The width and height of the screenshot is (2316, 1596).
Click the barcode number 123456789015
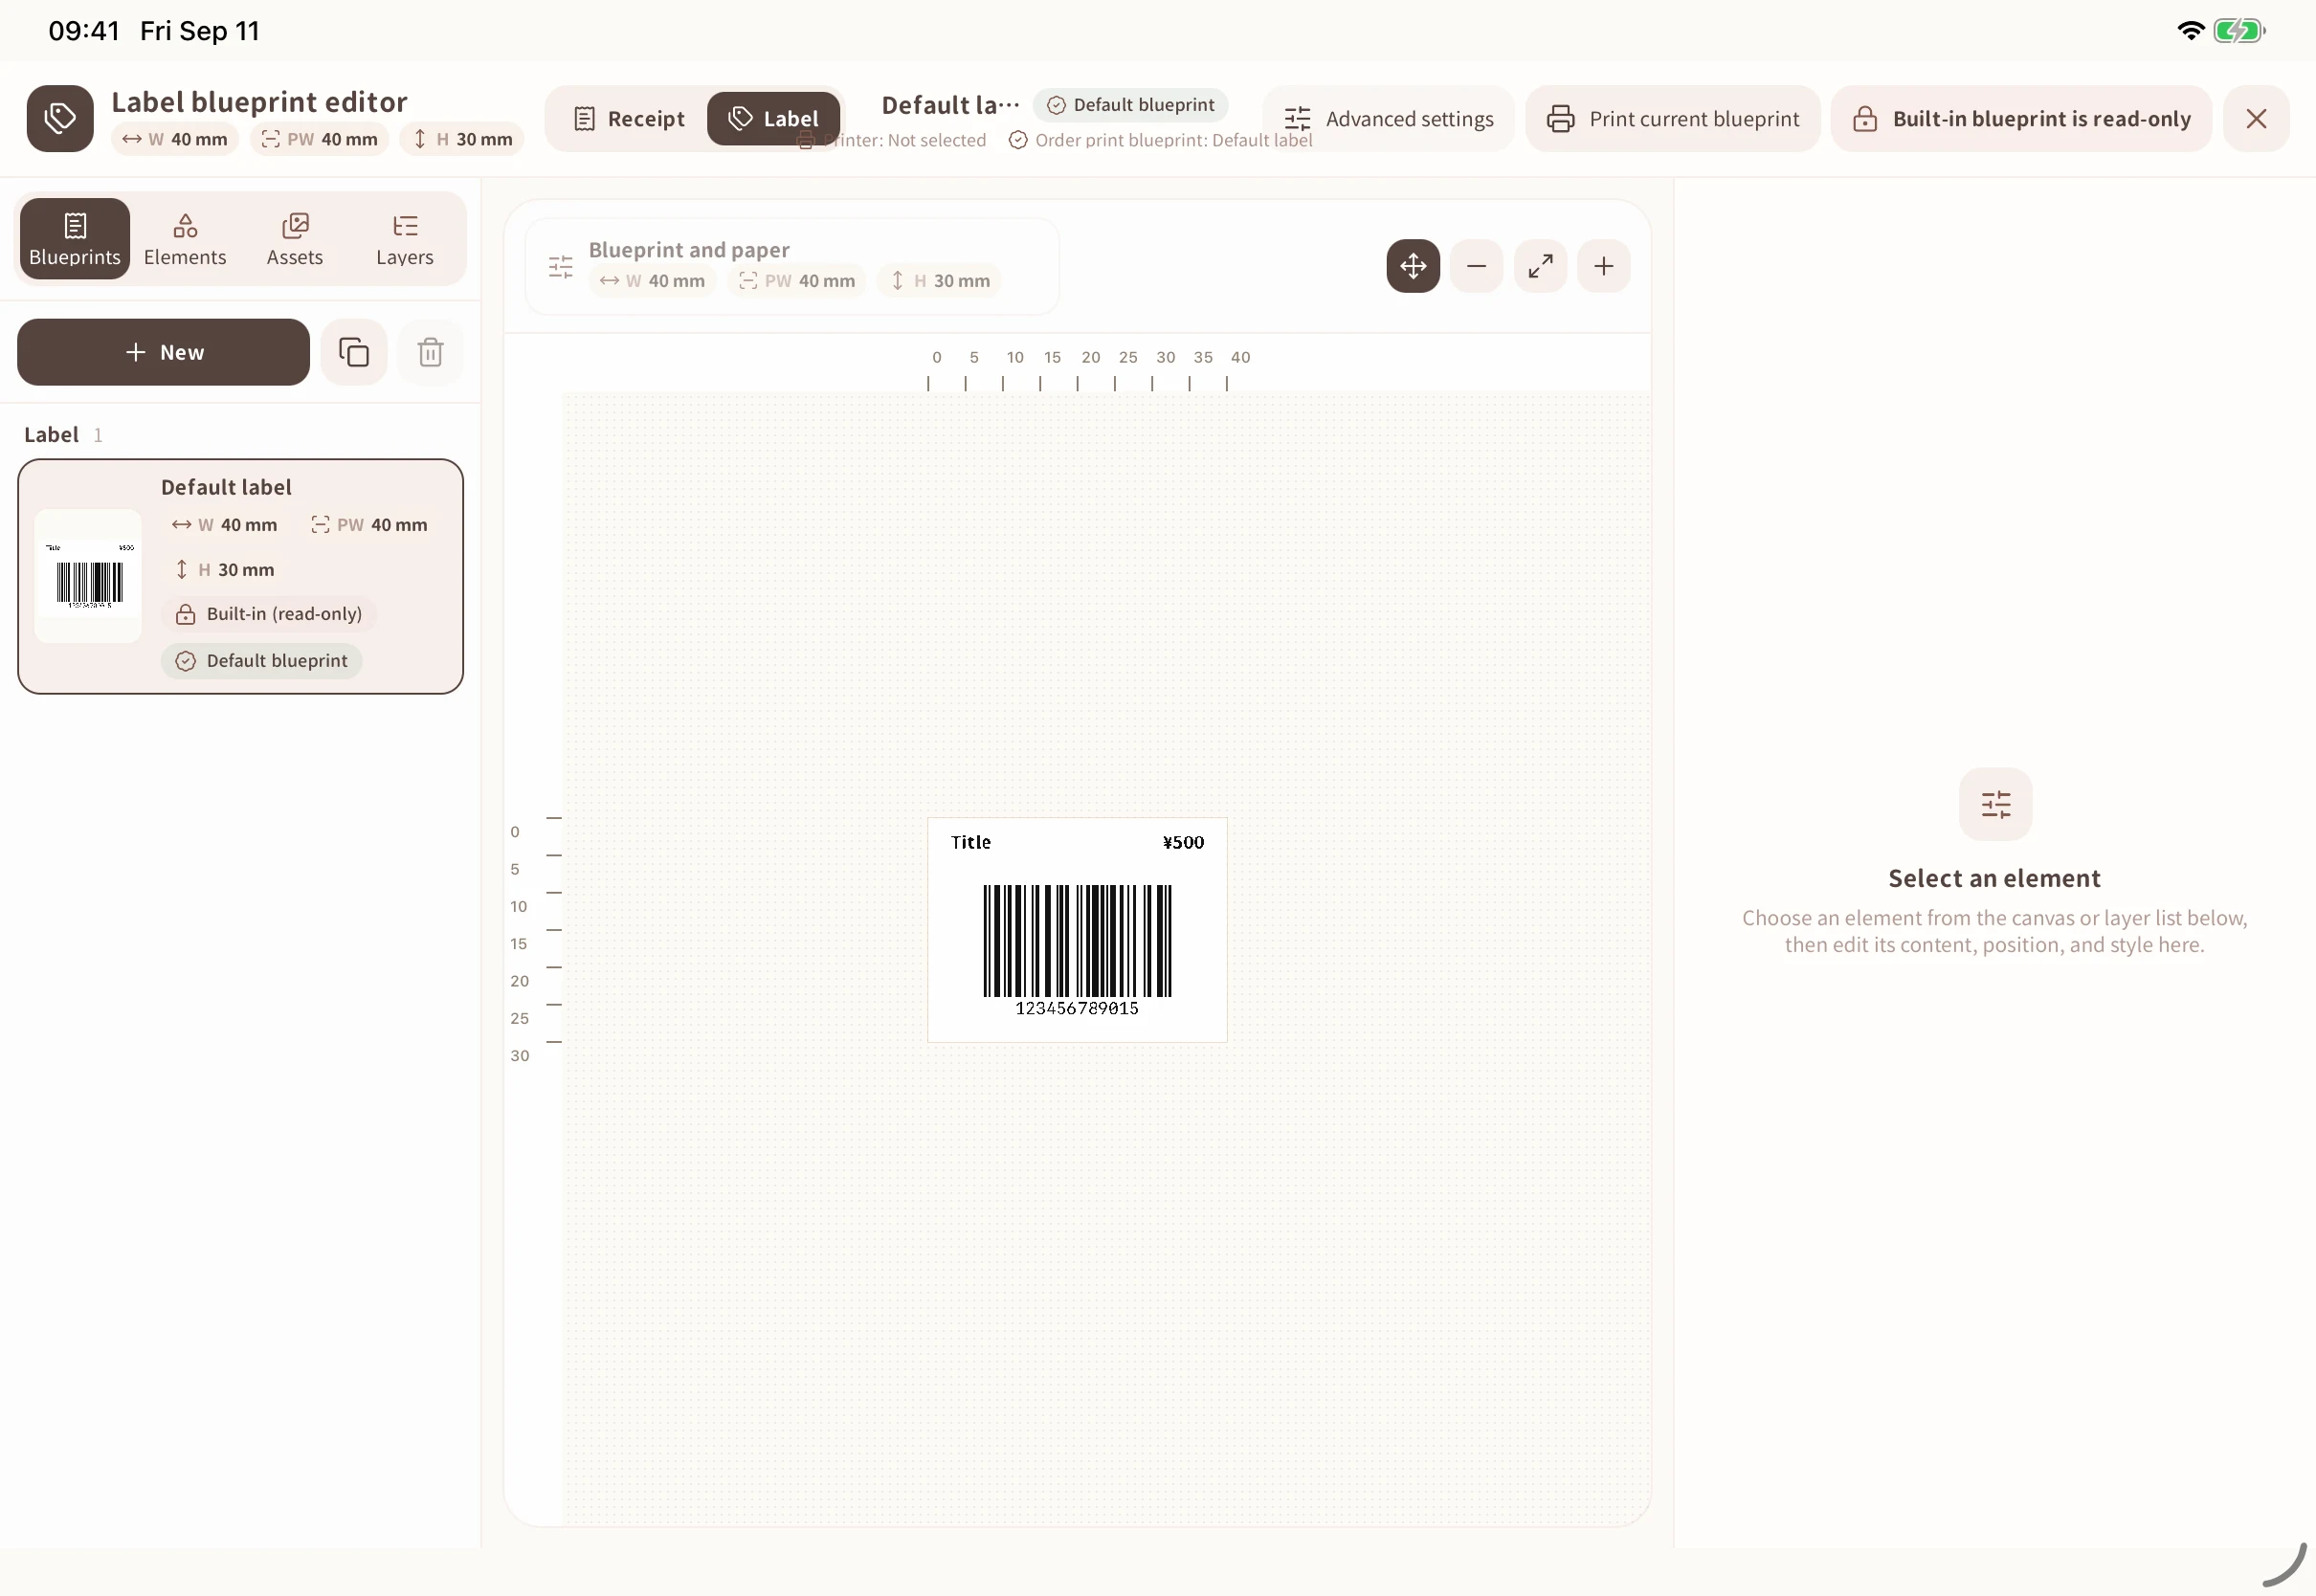click(1077, 1009)
